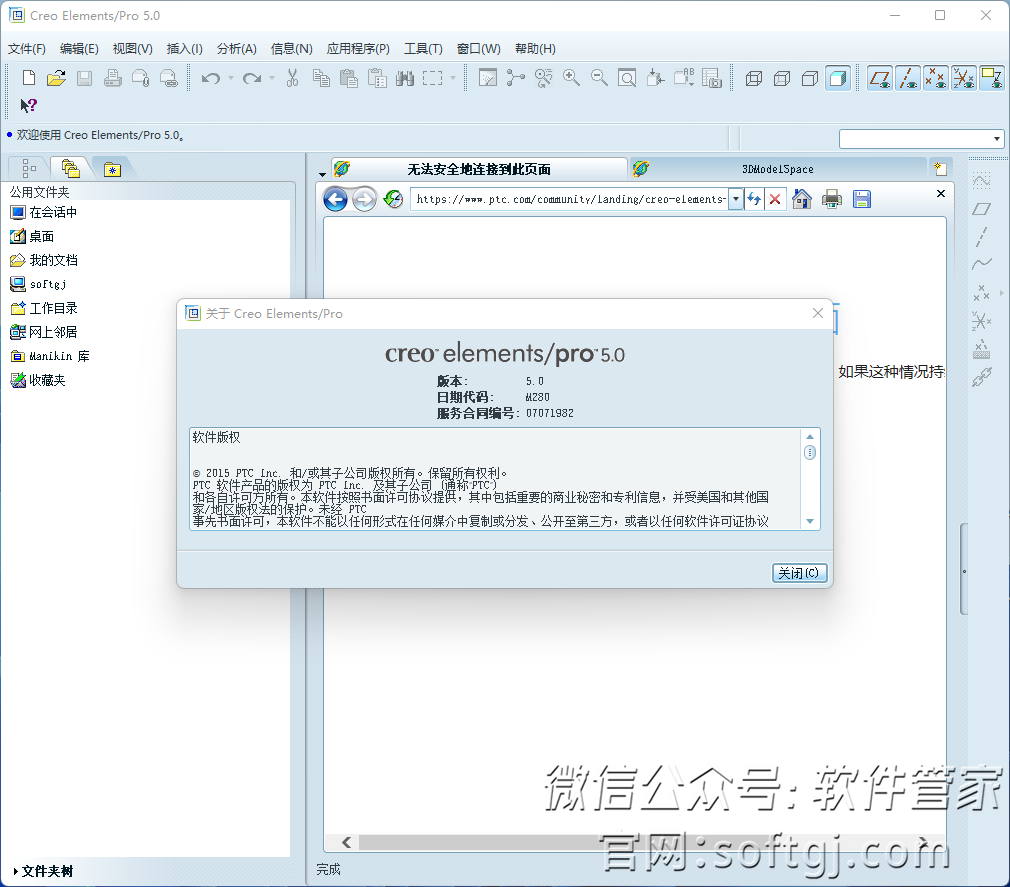Click the Save icon in main toolbar
Viewport: 1010px width, 887px height.
pyautogui.click(x=84, y=78)
